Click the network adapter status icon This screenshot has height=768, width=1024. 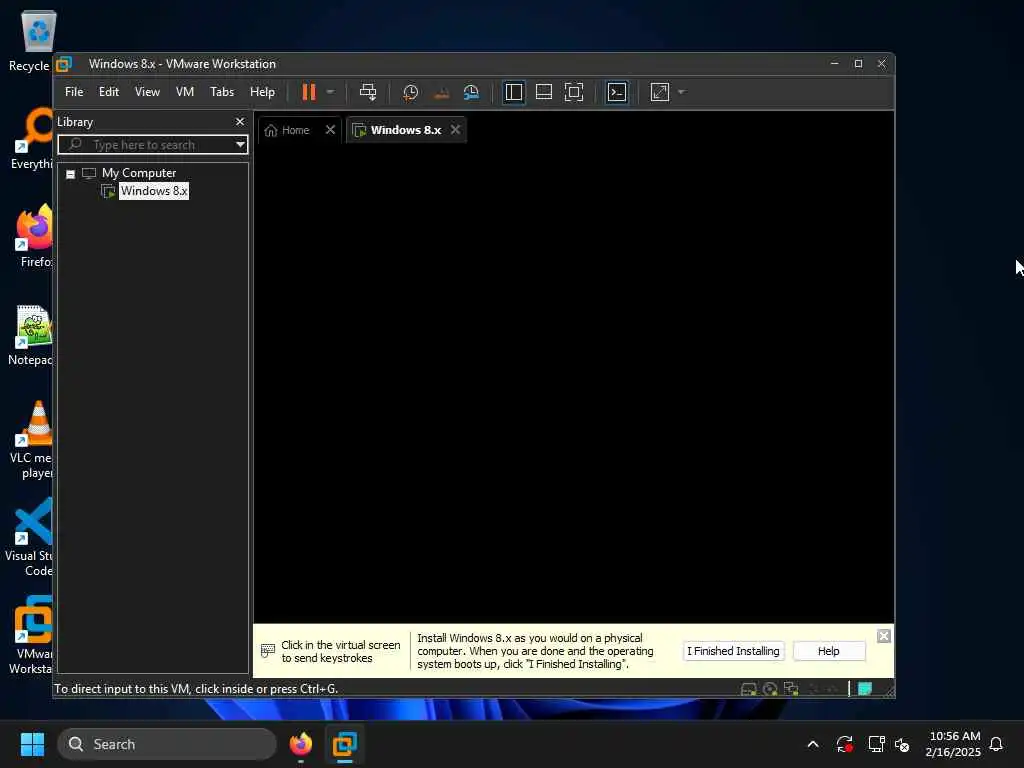pos(792,689)
